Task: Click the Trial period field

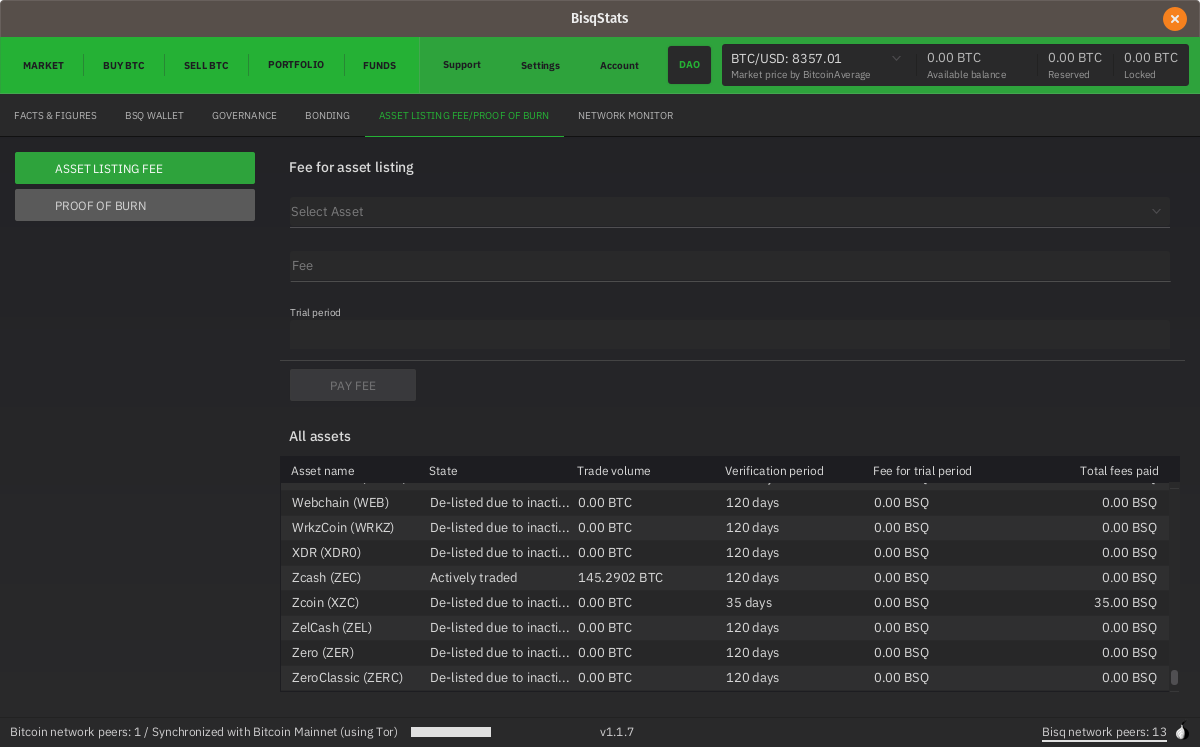Action: (729, 334)
